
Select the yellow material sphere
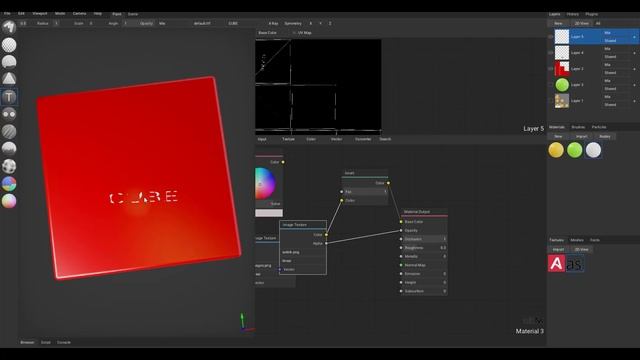pyautogui.click(x=556, y=150)
